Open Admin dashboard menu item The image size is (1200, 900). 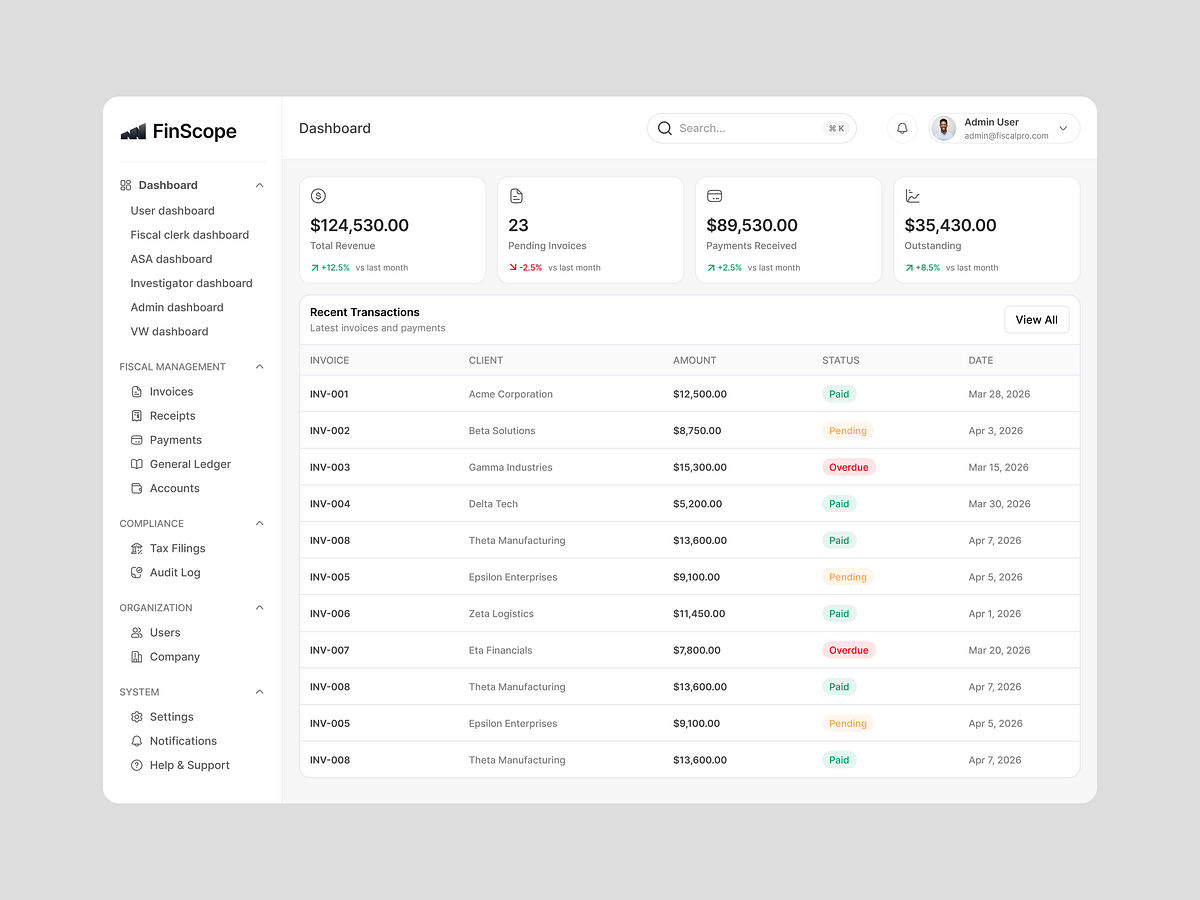point(177,307)
